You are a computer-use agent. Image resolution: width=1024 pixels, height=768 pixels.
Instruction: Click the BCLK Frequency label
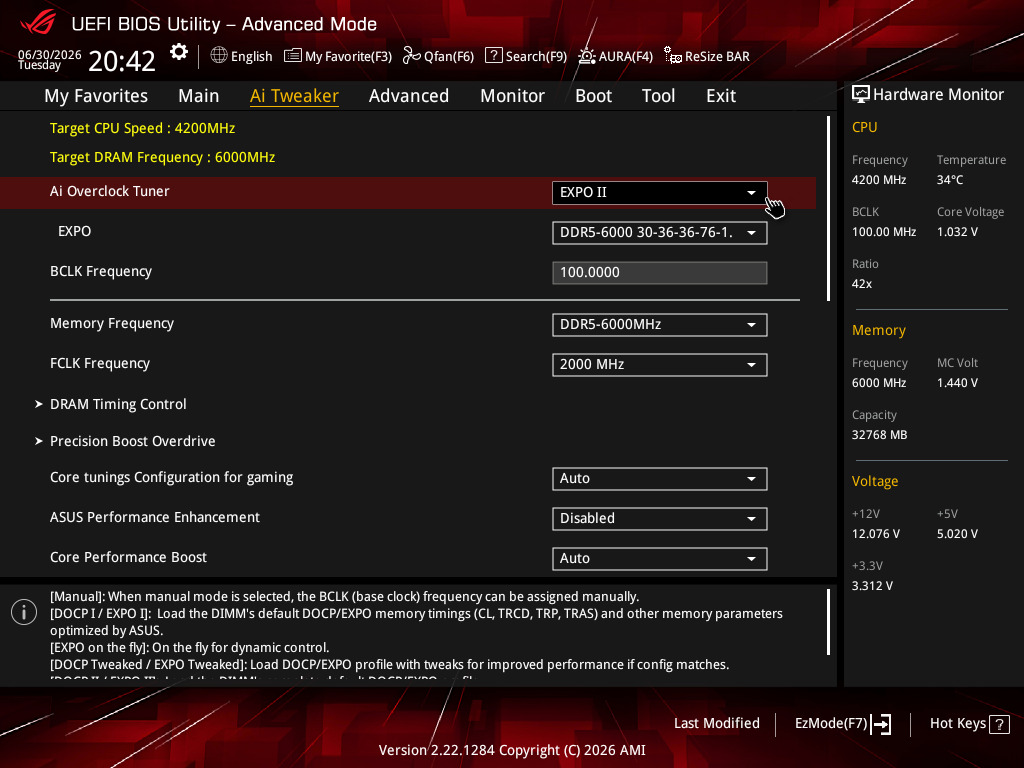tap(101, 271)
